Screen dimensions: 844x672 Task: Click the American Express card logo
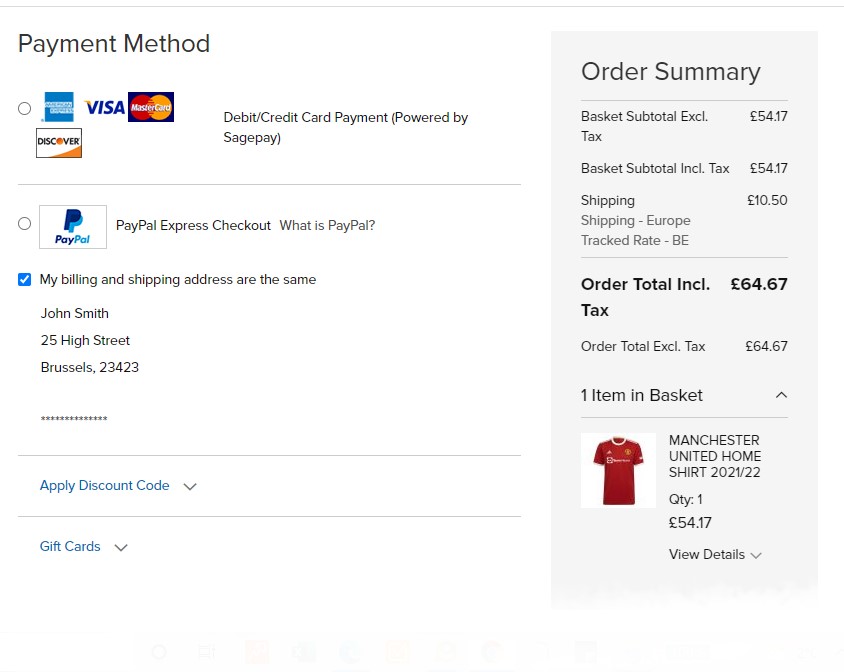point(58,107)
